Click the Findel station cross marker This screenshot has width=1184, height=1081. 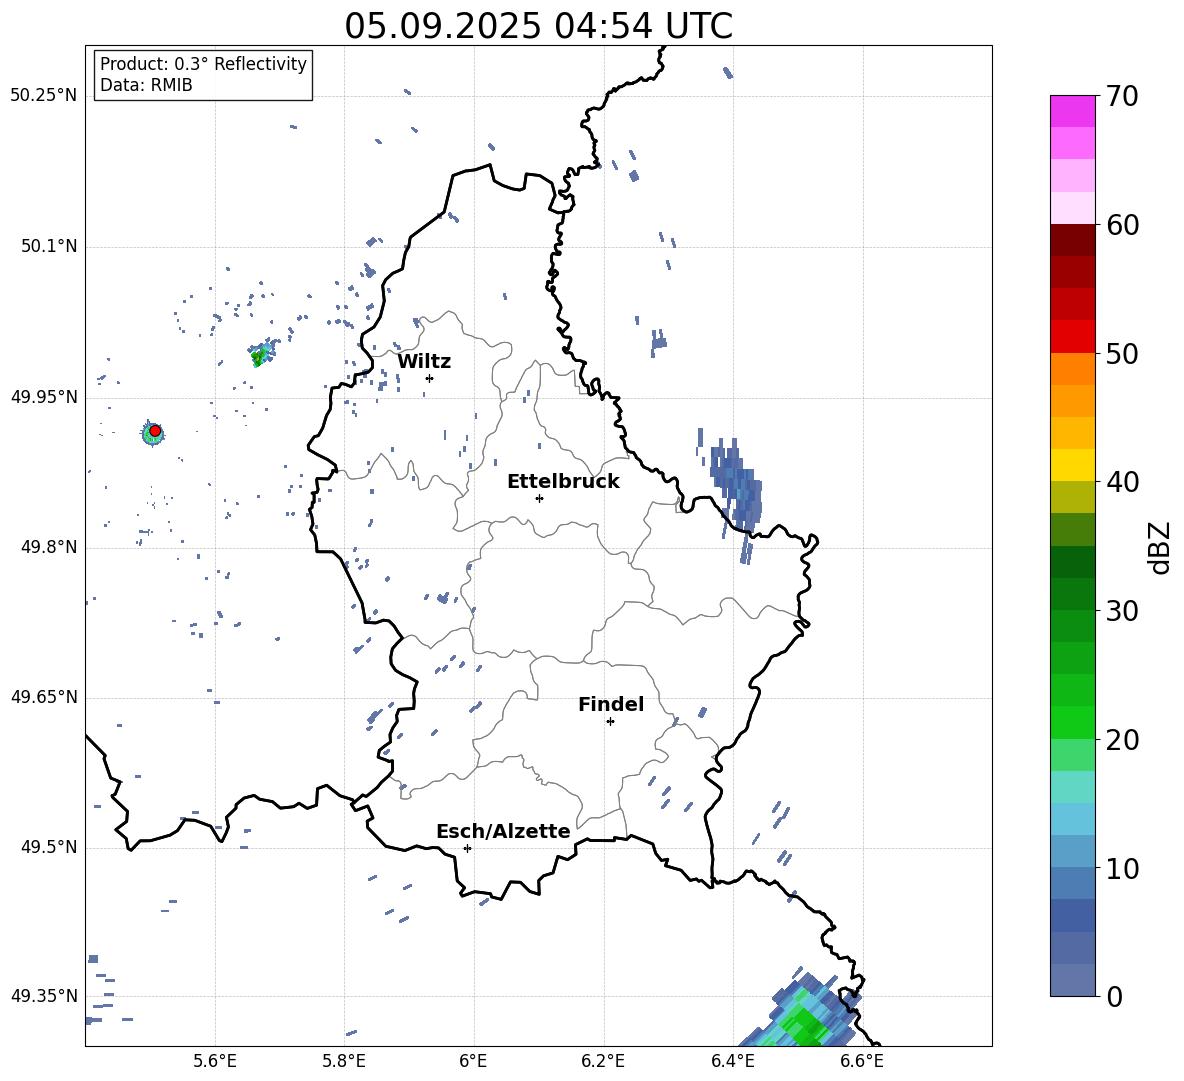coord(610,722)
